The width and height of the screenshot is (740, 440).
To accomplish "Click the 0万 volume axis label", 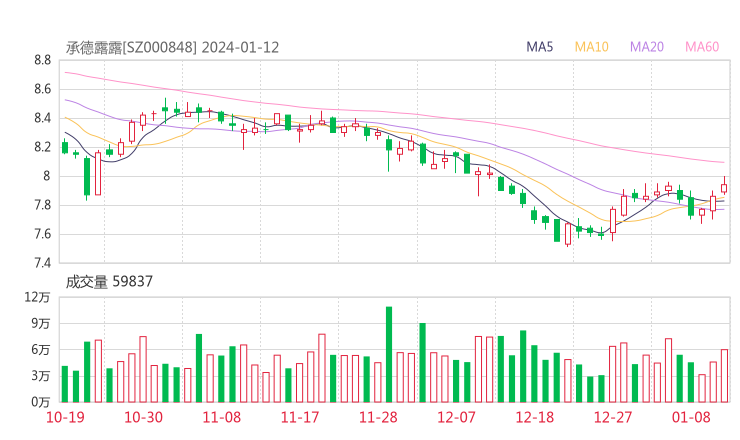I will [41, 402].
